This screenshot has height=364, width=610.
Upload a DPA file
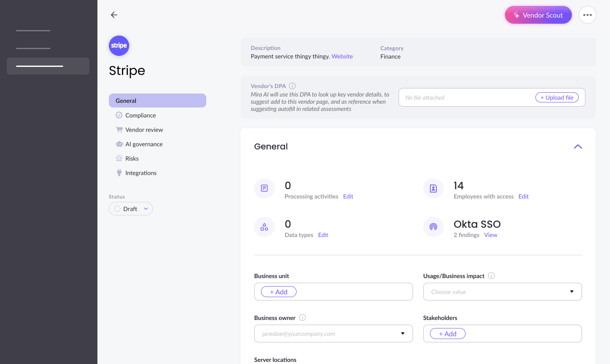pos(557,98)
